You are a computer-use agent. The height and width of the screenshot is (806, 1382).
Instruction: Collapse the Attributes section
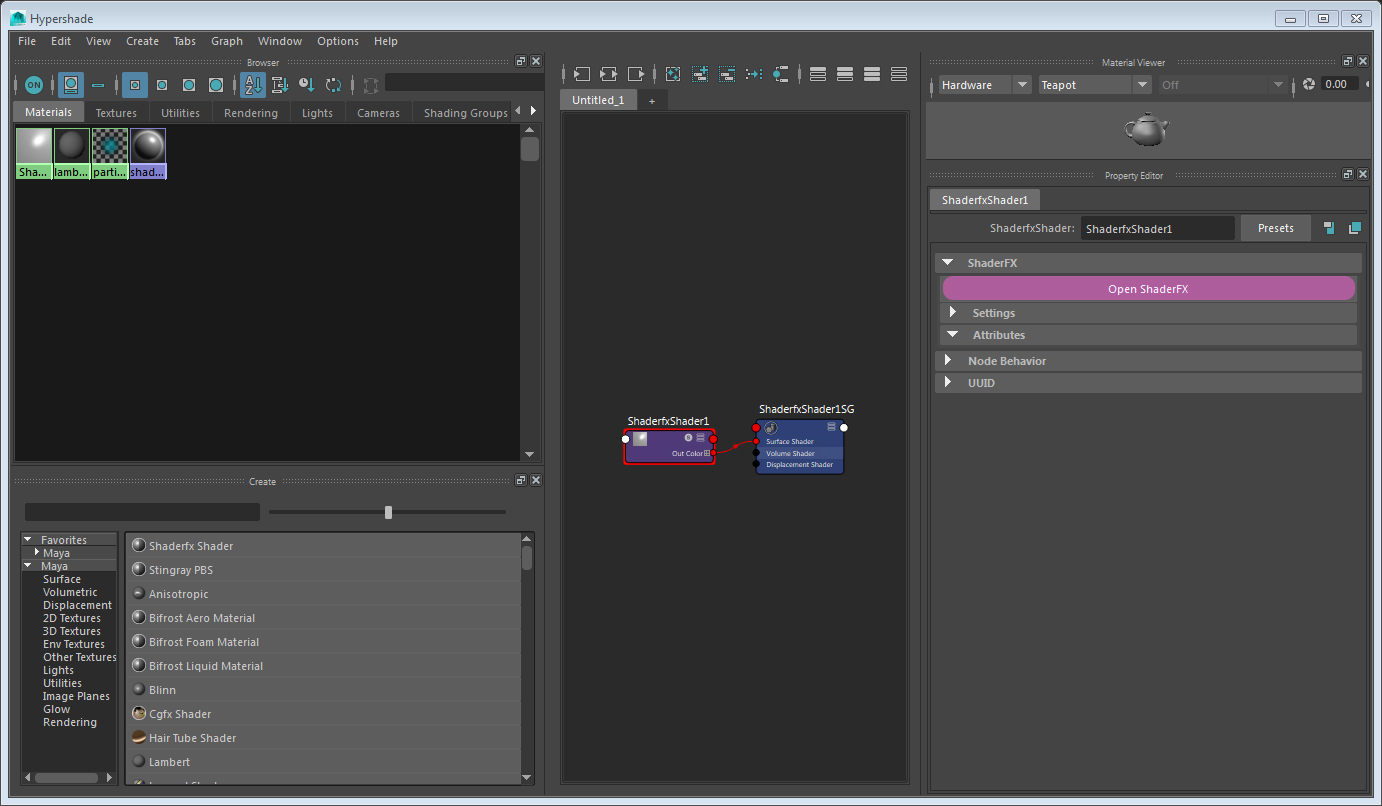coord(953,335)
